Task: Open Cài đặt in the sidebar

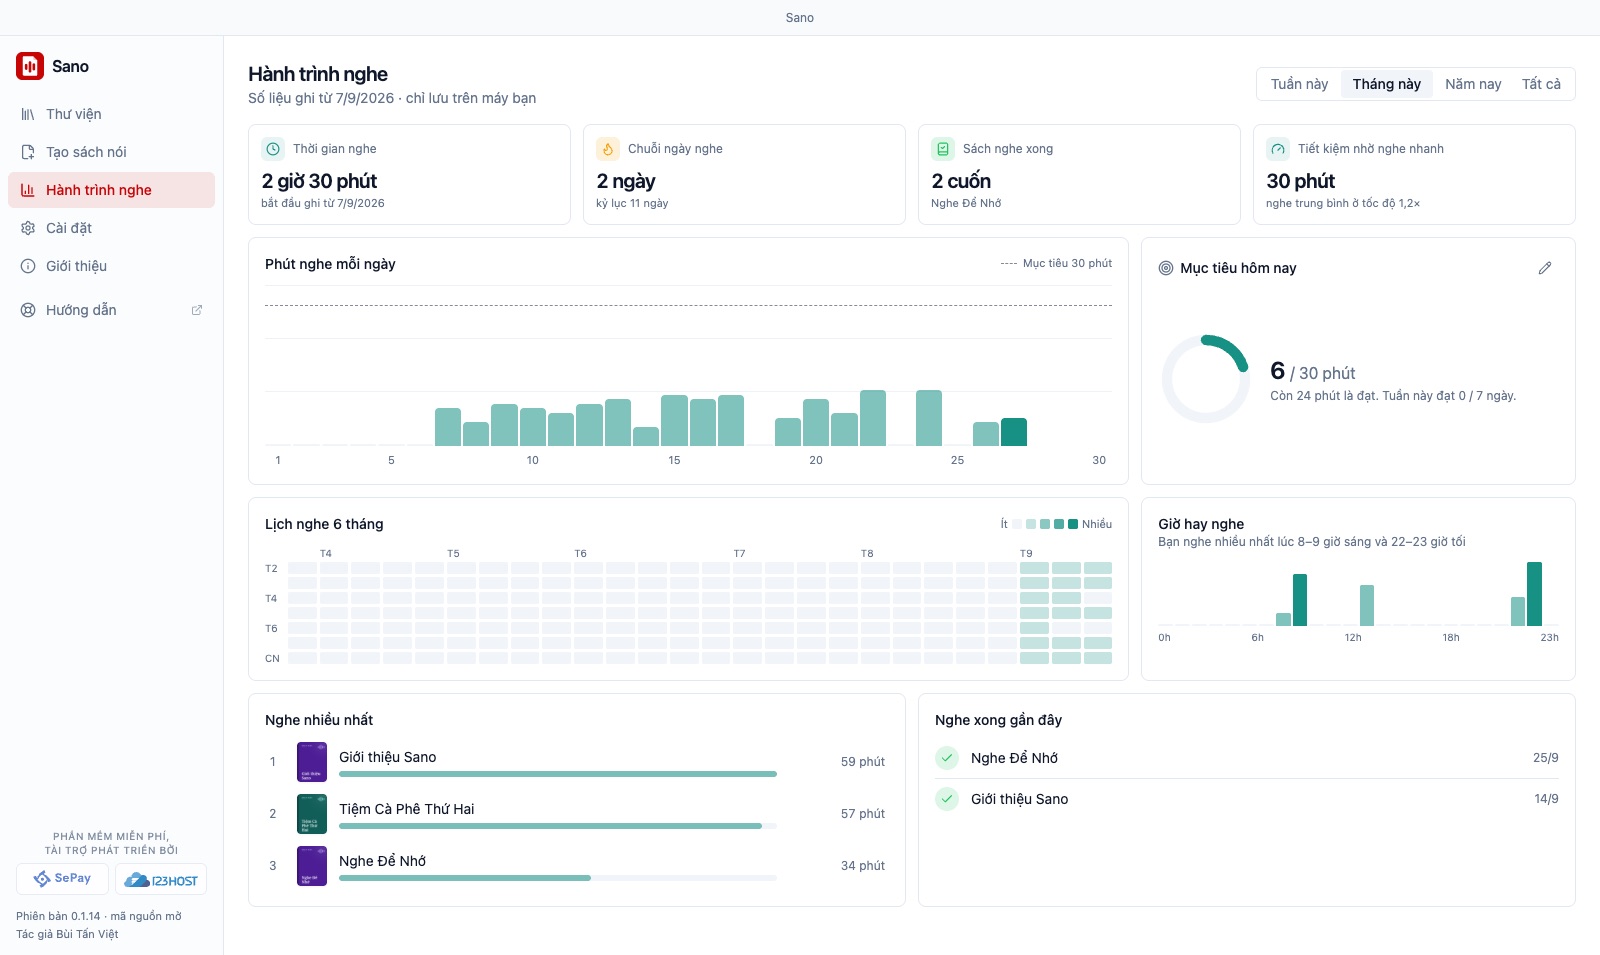Action: (x=111, y=228)
